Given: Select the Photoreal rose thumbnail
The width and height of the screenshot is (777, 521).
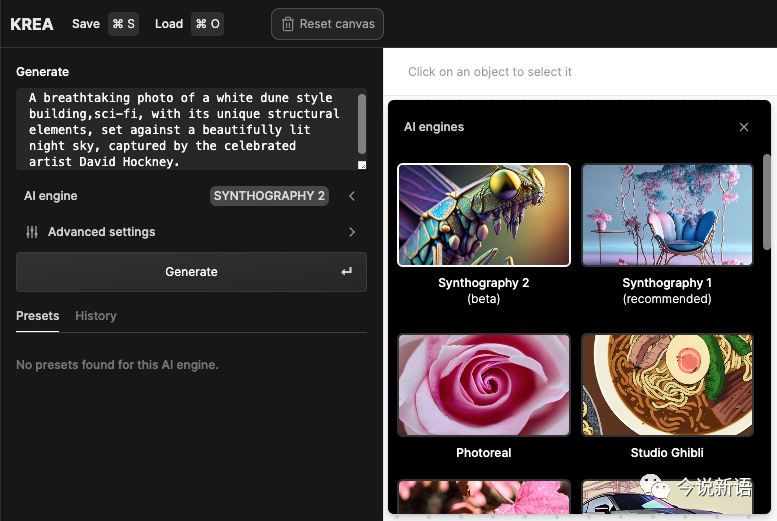Looking at the screenshot, I should 484,385.
